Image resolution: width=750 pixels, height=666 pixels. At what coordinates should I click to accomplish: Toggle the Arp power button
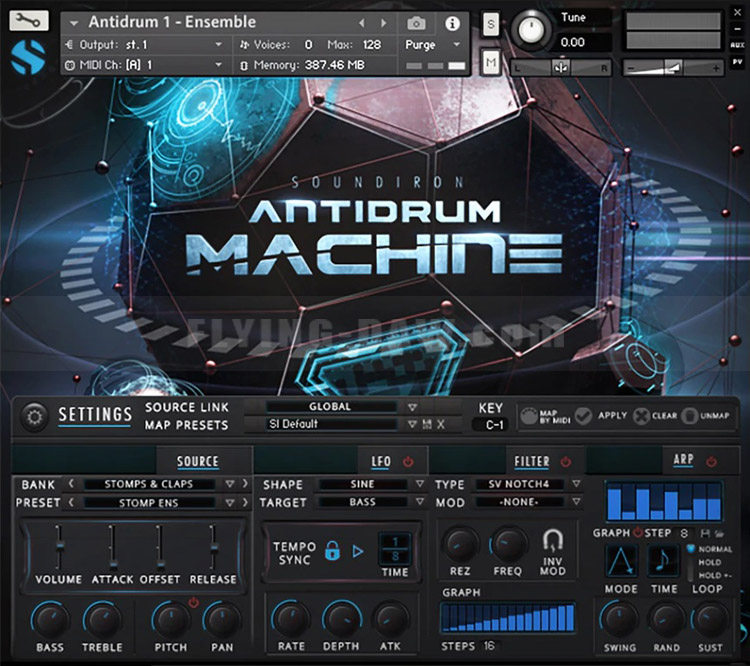tap(711, 461)
